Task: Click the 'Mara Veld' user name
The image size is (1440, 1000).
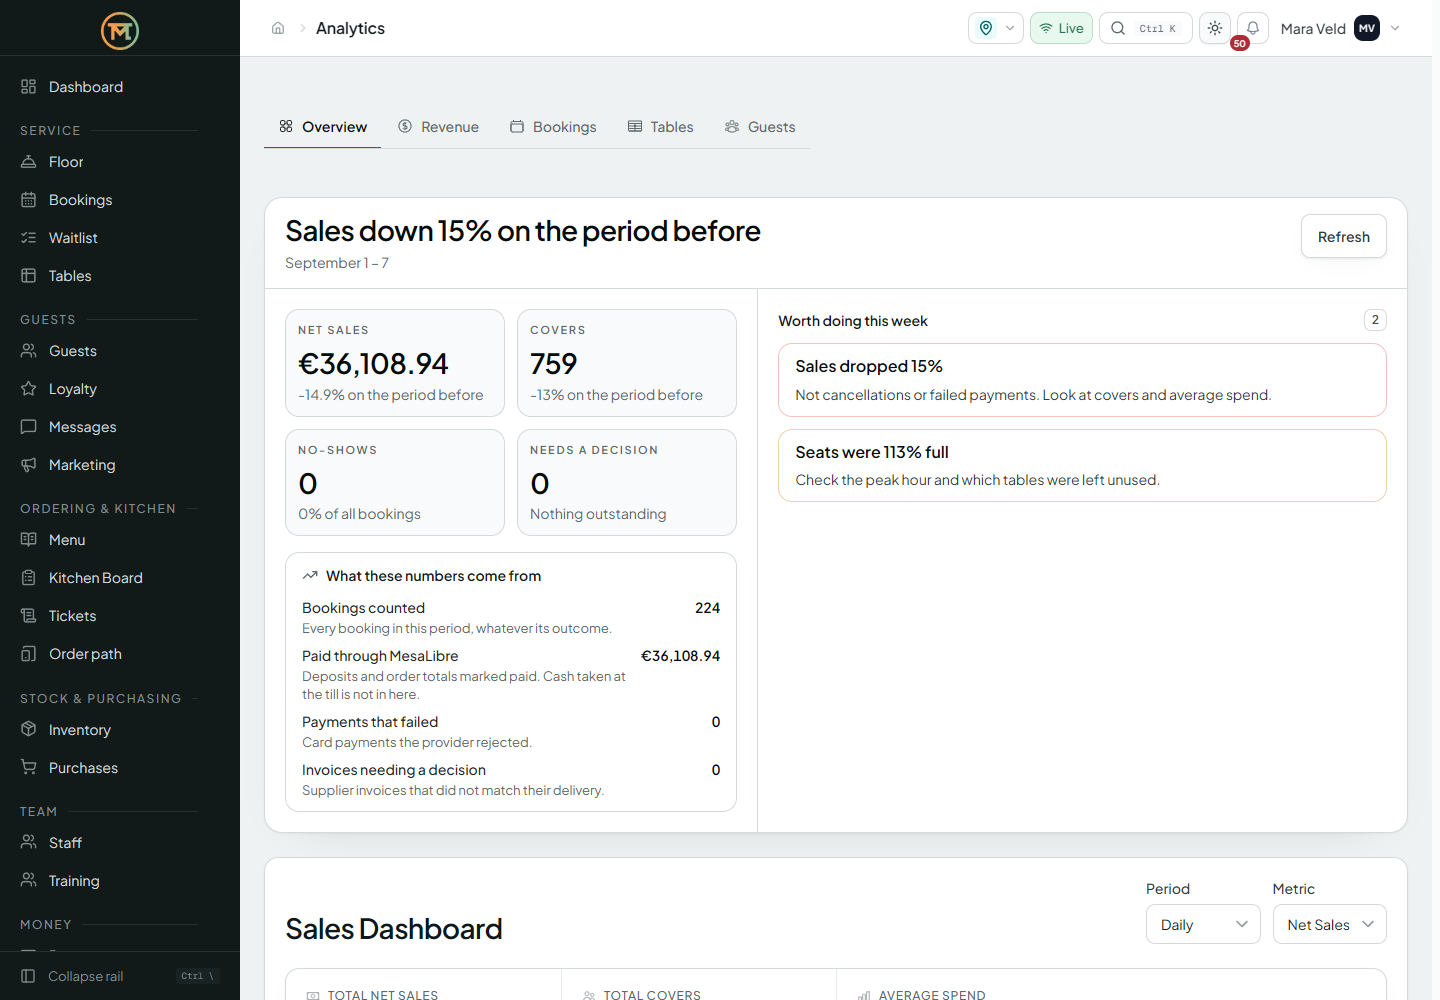Action: coord(1313,29)
